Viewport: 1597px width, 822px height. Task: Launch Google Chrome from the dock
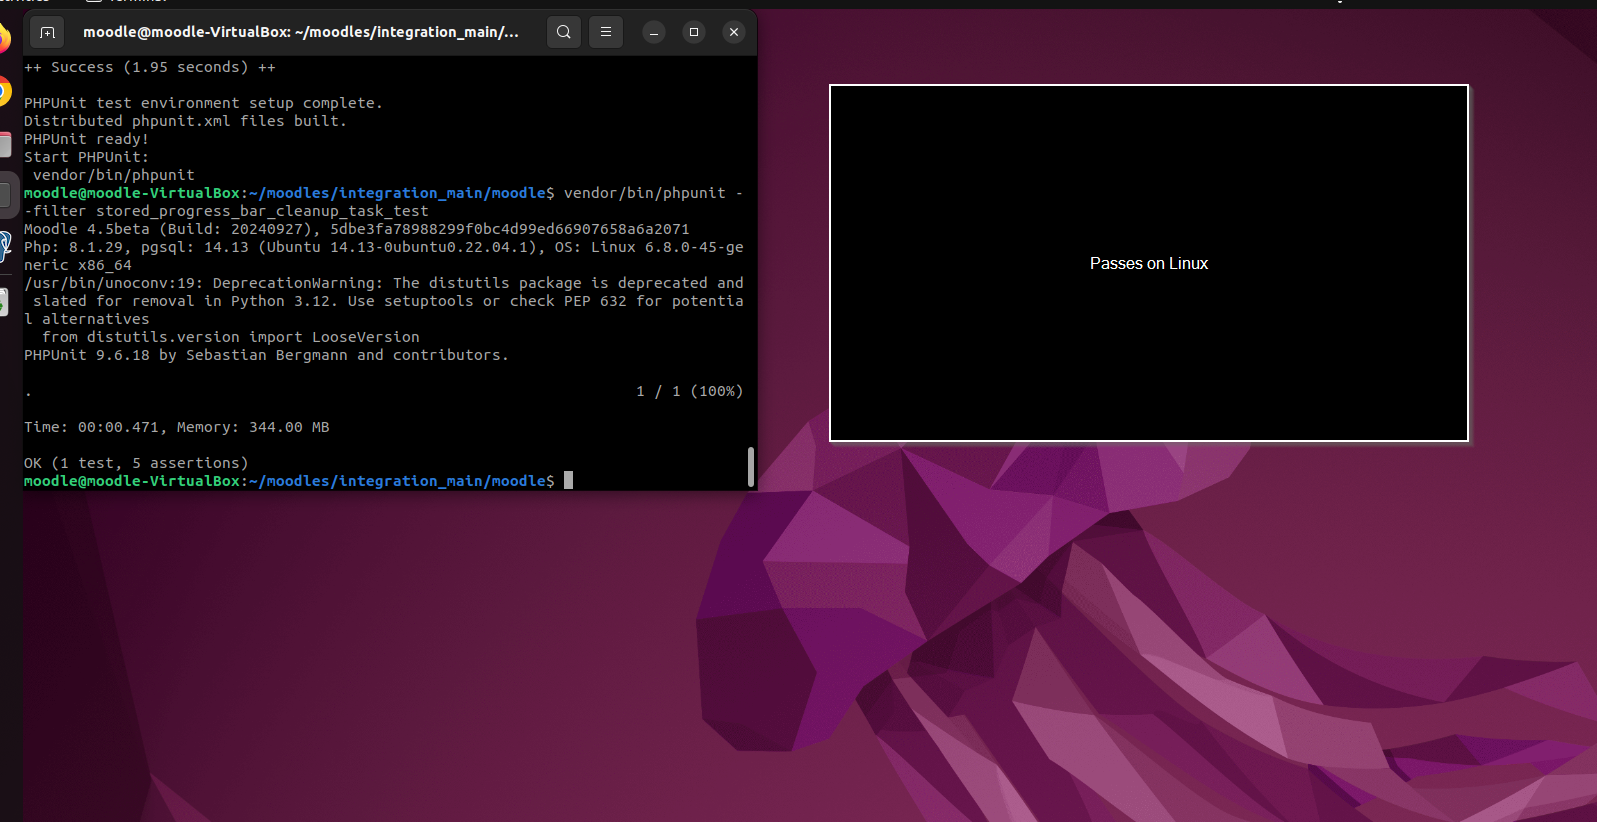(x=4, y=92)
